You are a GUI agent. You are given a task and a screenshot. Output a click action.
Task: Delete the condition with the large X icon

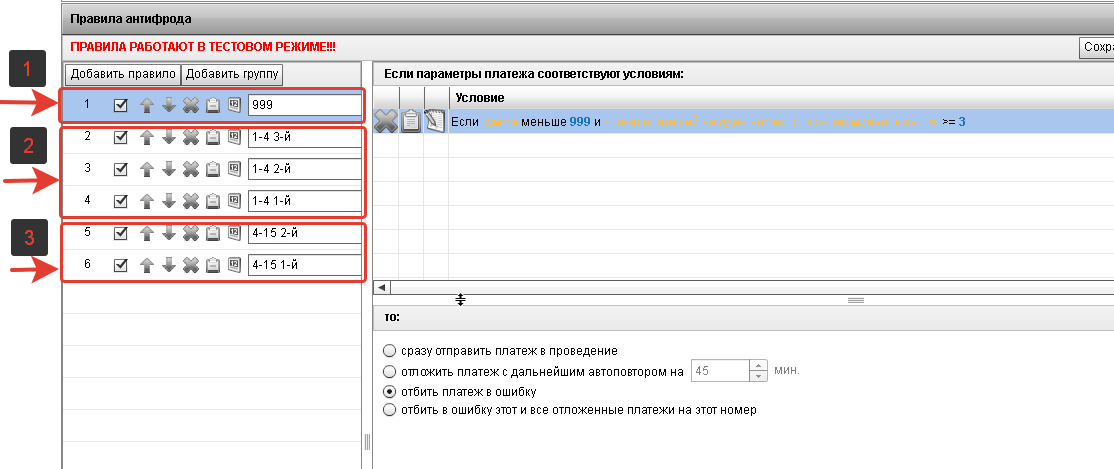click(386, 121)
